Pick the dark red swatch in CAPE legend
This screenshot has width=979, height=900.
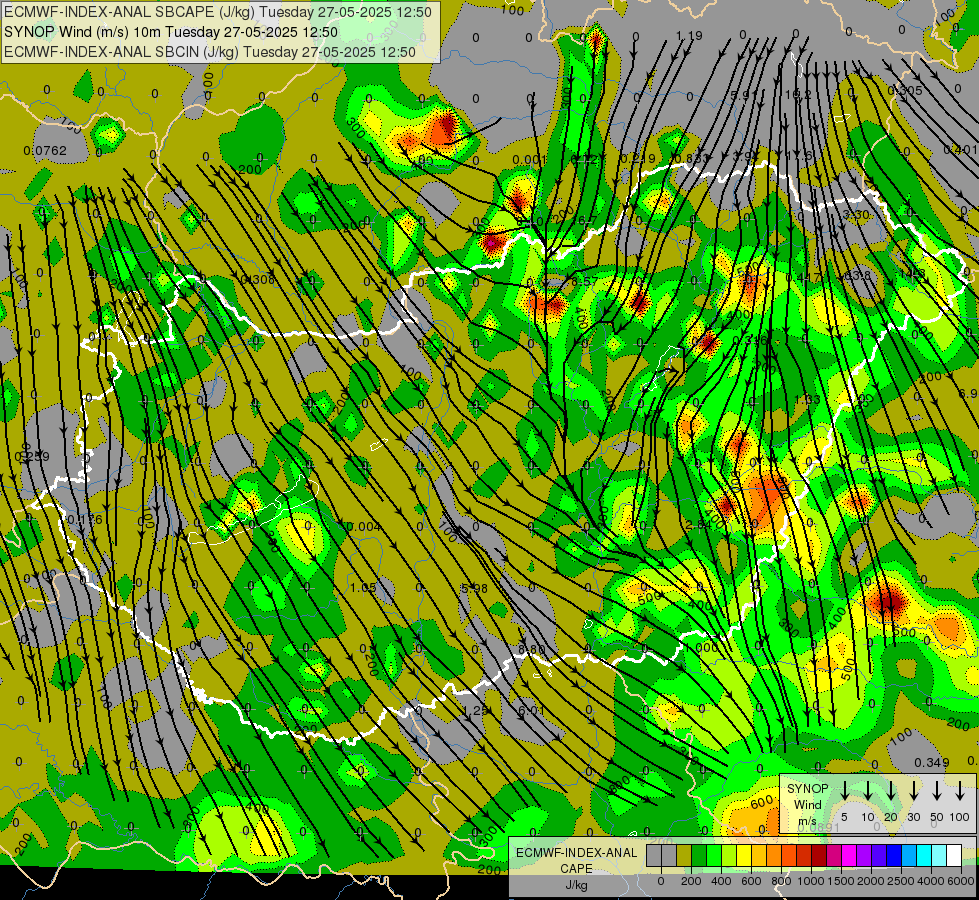coord(819,855)
